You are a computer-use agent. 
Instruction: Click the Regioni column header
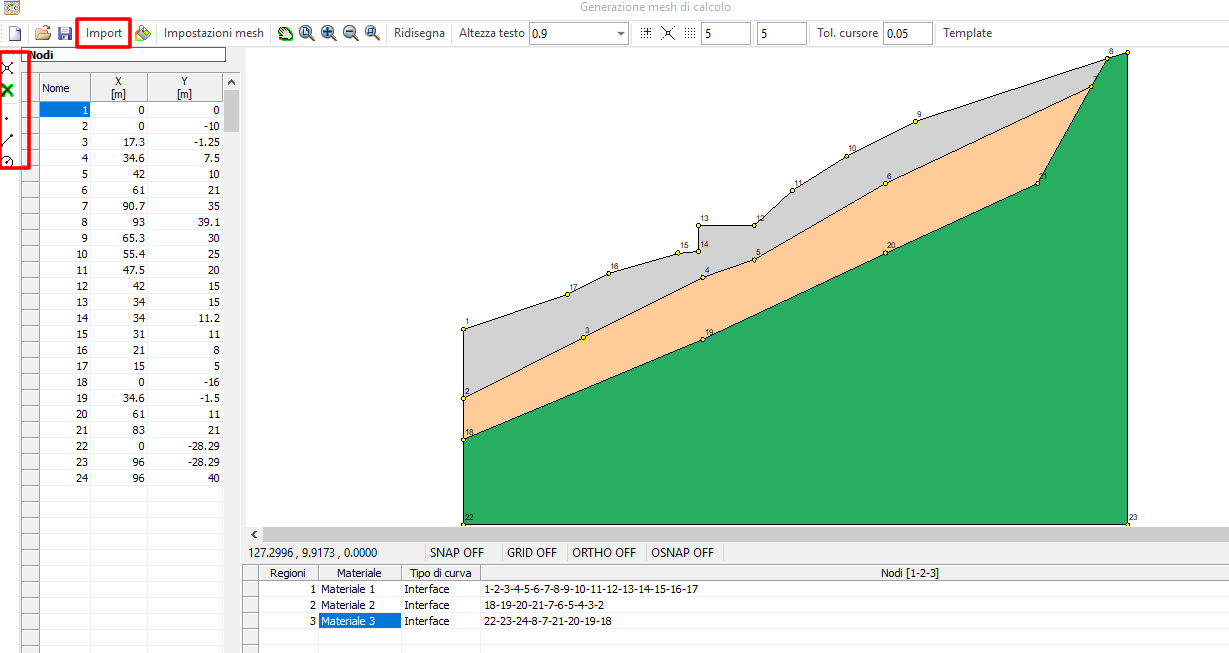click(x=288, y=573)
